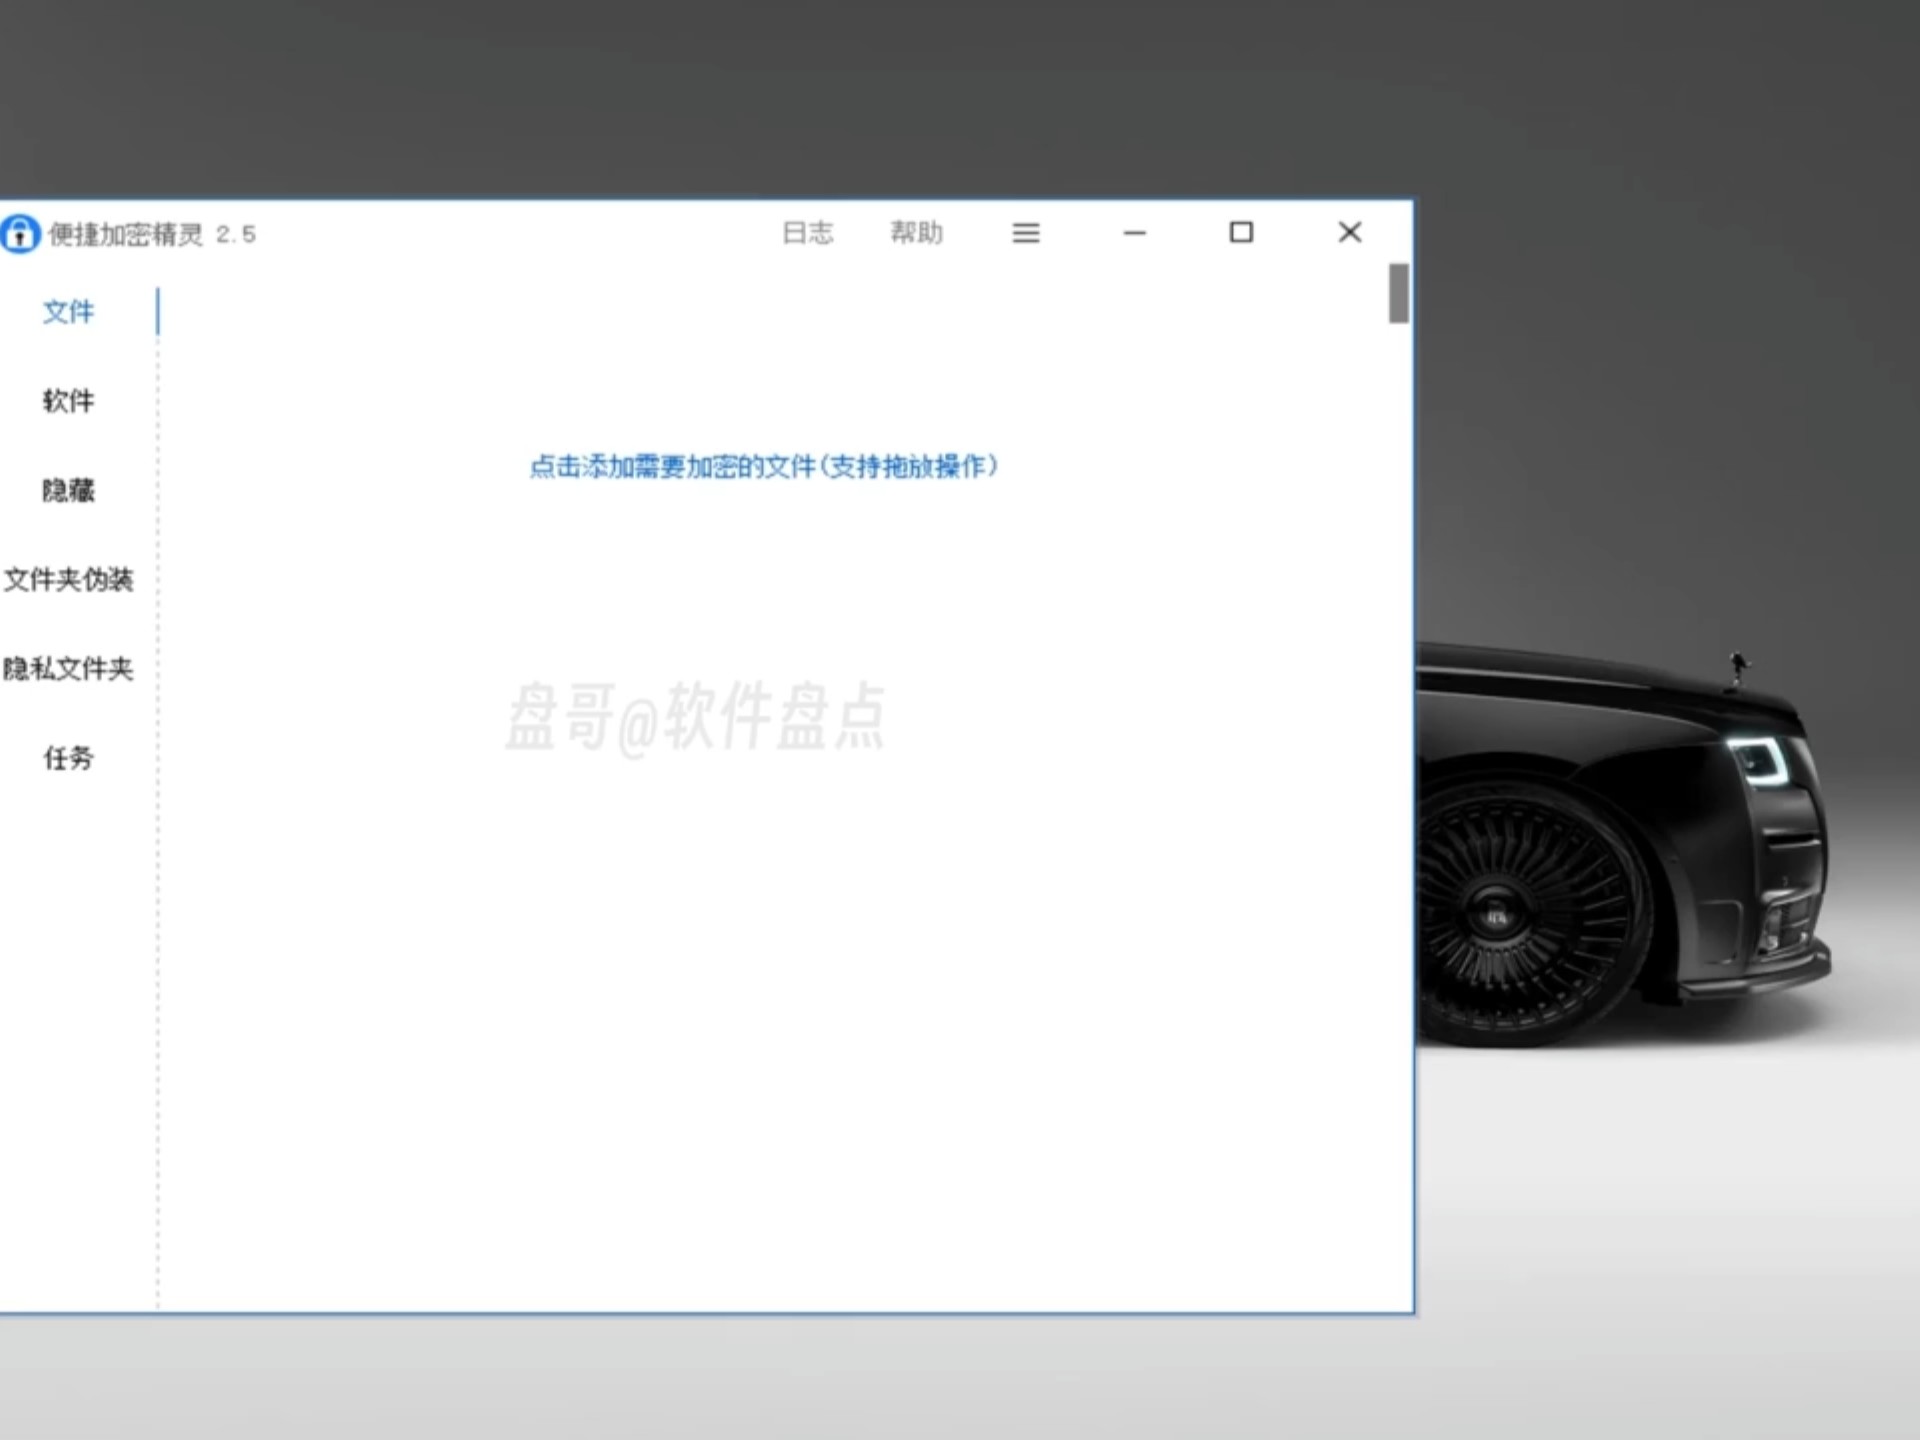The width and height of the screenshot is (1920, 1440).
Task: Switch to the 软件 tab
Action: click(69, 401)
